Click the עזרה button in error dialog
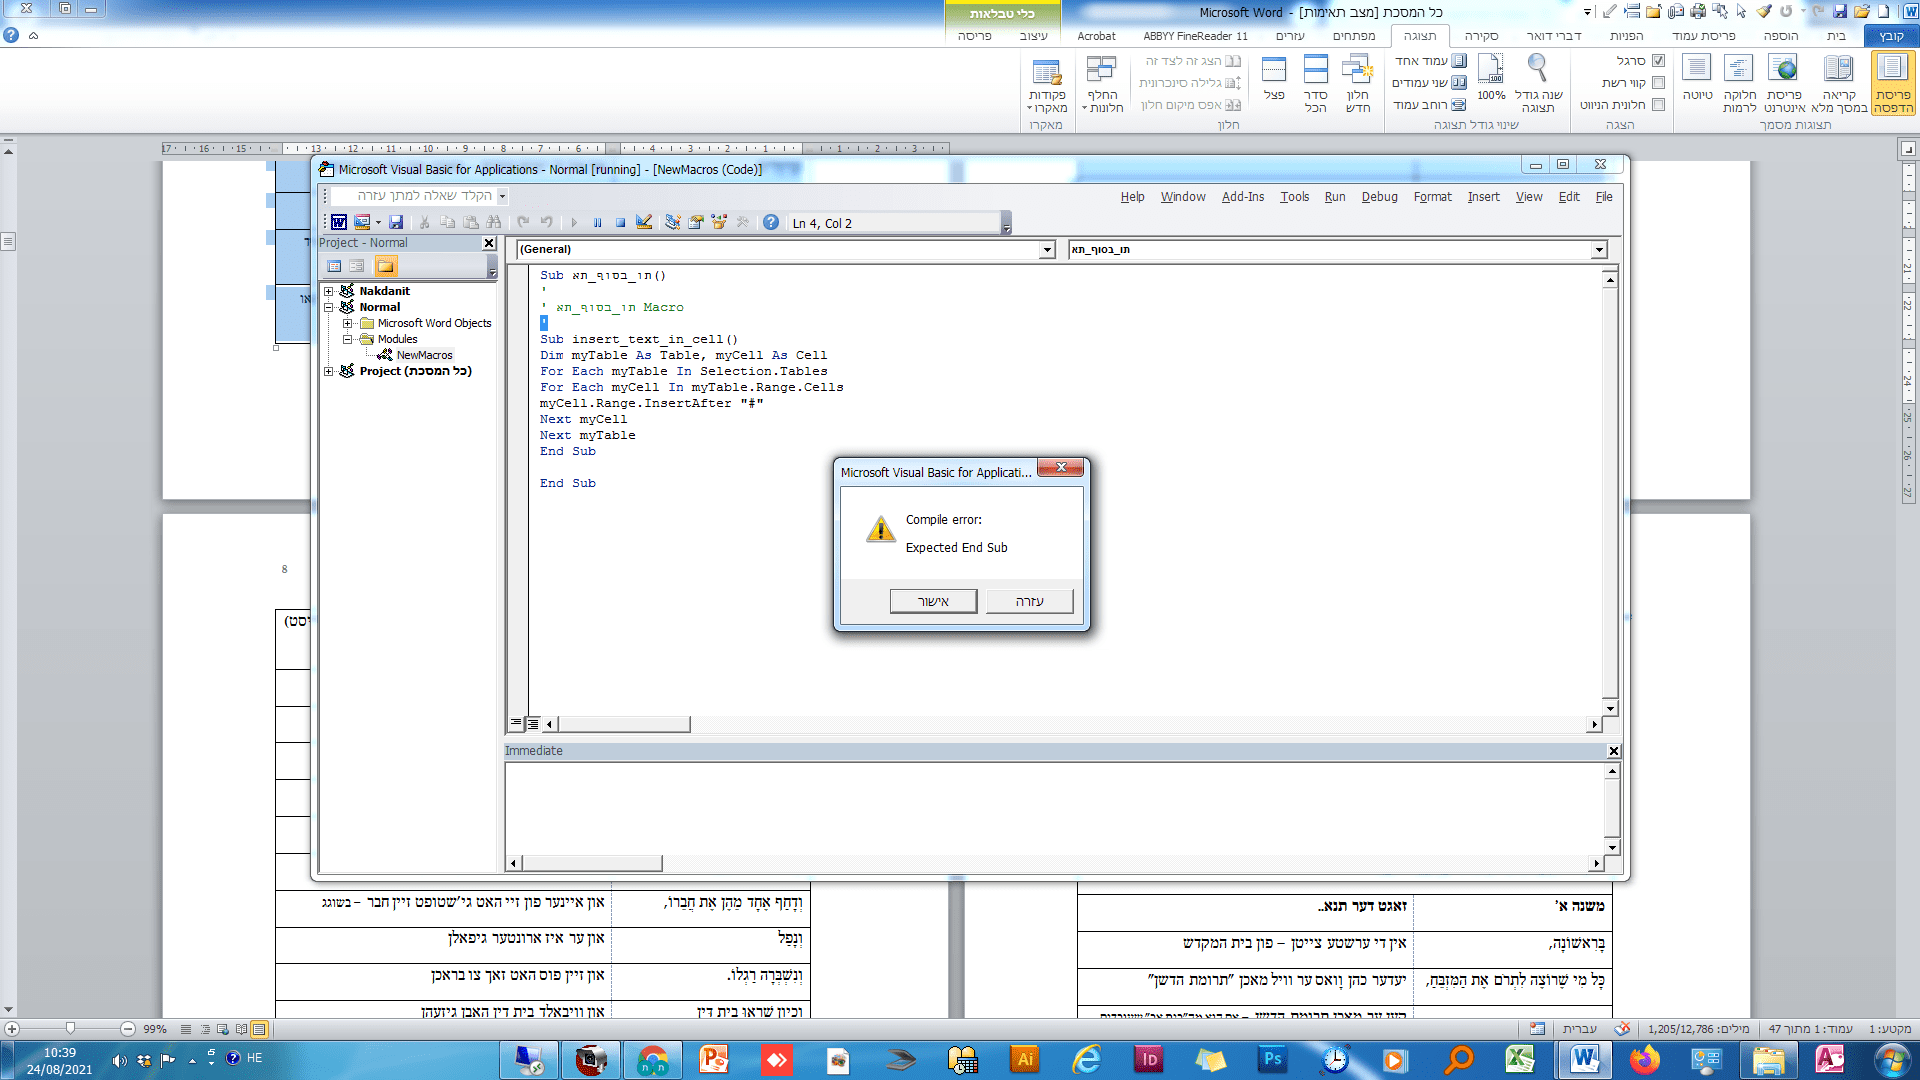The width and height of the screenshot is (1920, 1080). coord(1029,601)
